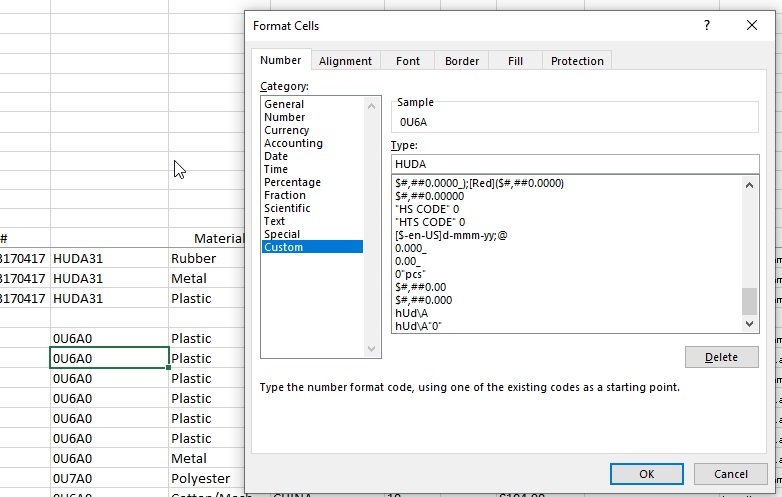The image size is (782, 497).
Task: Pick the Text category
Action: tap(275, 221)
